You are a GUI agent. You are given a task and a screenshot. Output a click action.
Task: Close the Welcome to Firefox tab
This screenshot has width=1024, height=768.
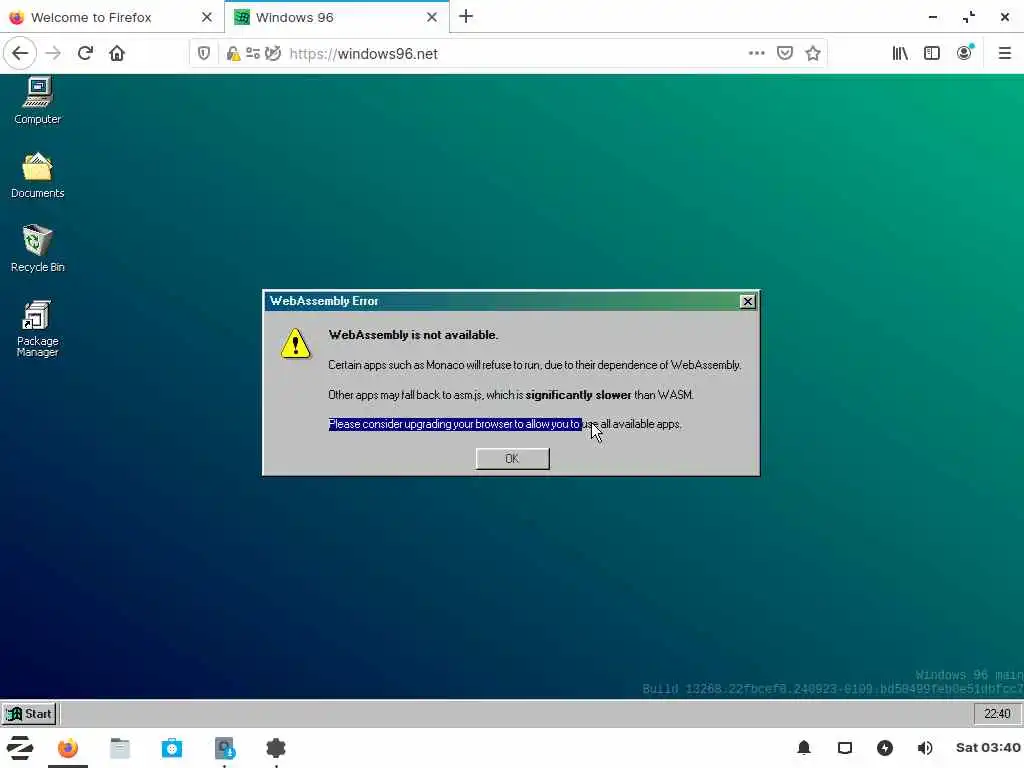coord(207,18)
